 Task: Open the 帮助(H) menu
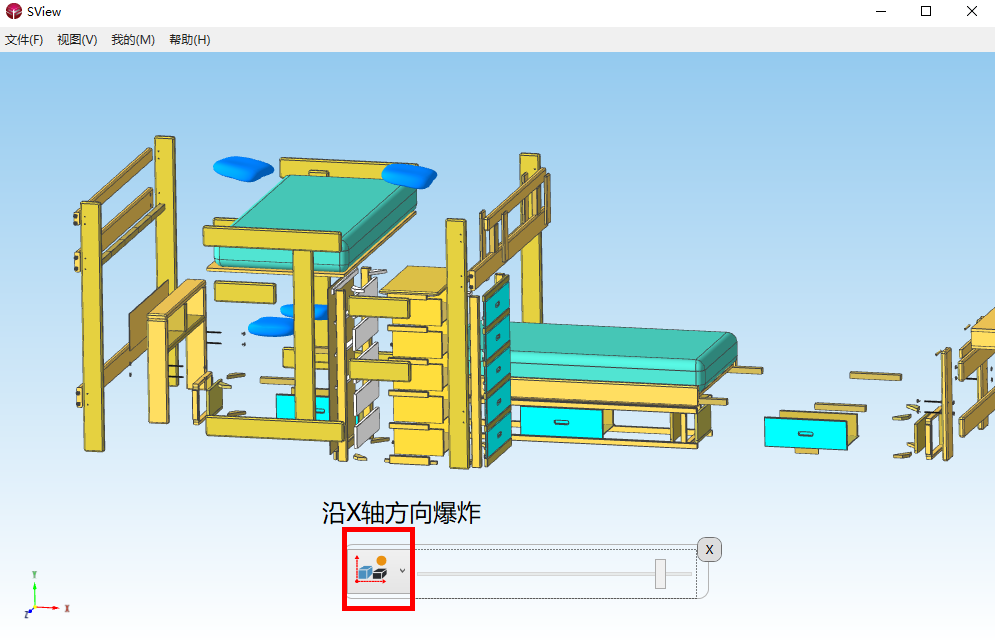tap(189, 40)
